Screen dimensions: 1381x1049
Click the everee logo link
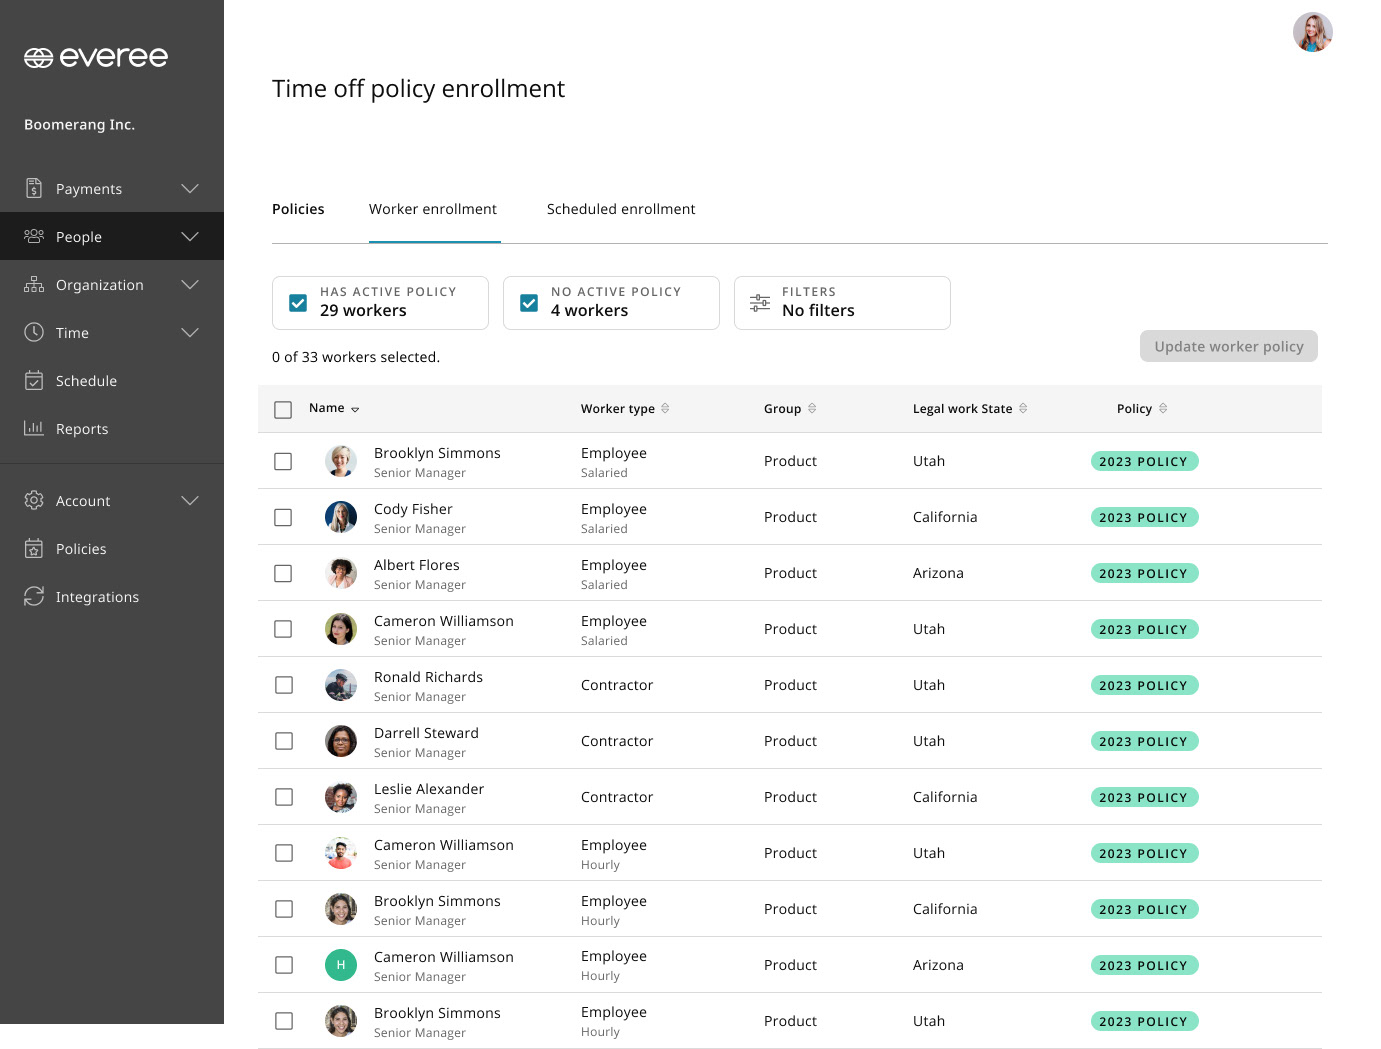(96, 58)
